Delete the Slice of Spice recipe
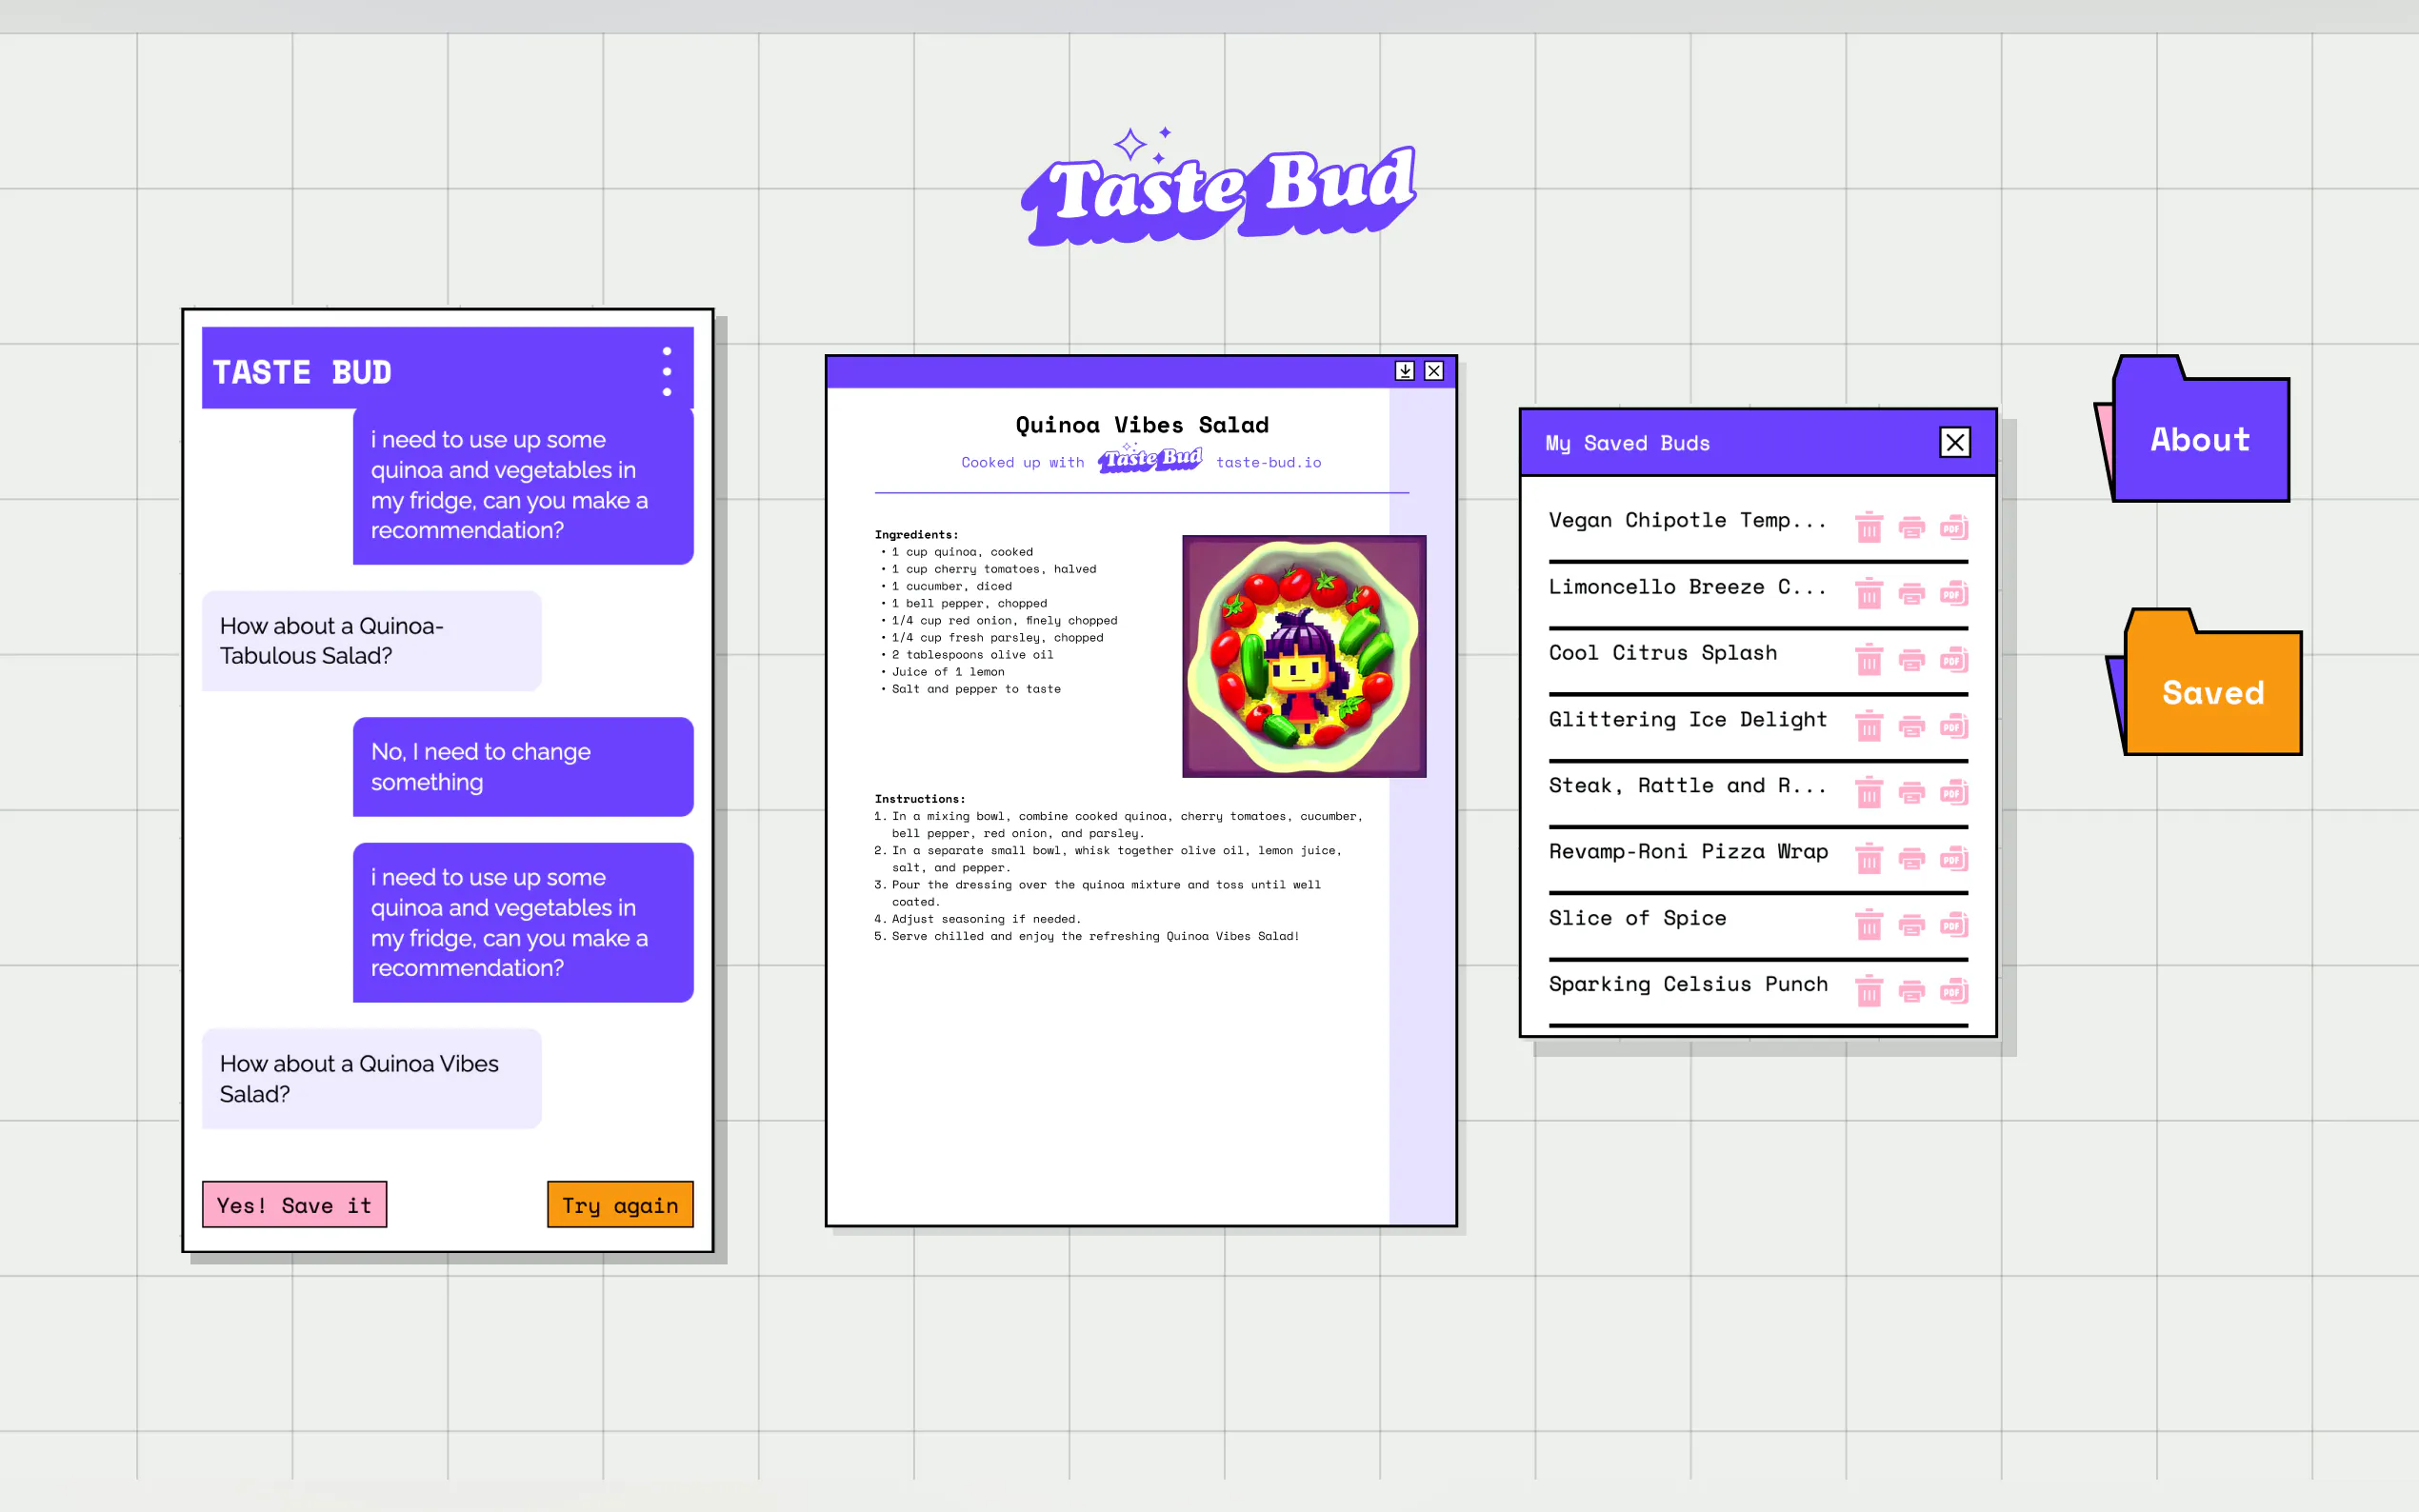This screenshot has width=2419, height=1512. (1868, 925)
